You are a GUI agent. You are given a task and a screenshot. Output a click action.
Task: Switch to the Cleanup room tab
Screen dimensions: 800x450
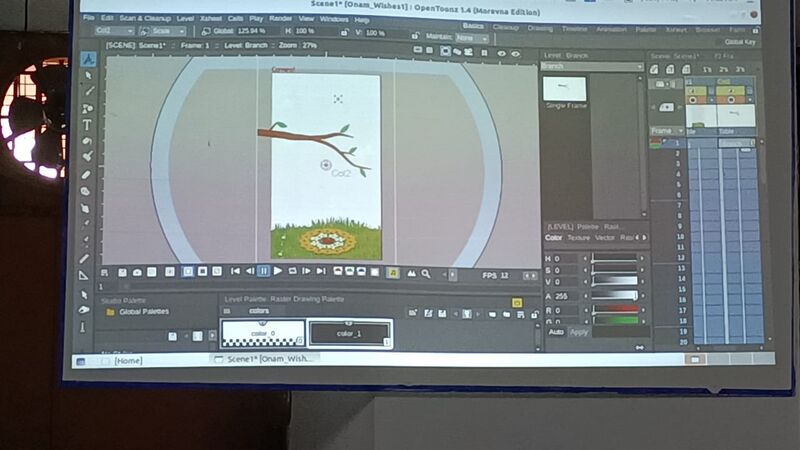(x=506, y=27)
